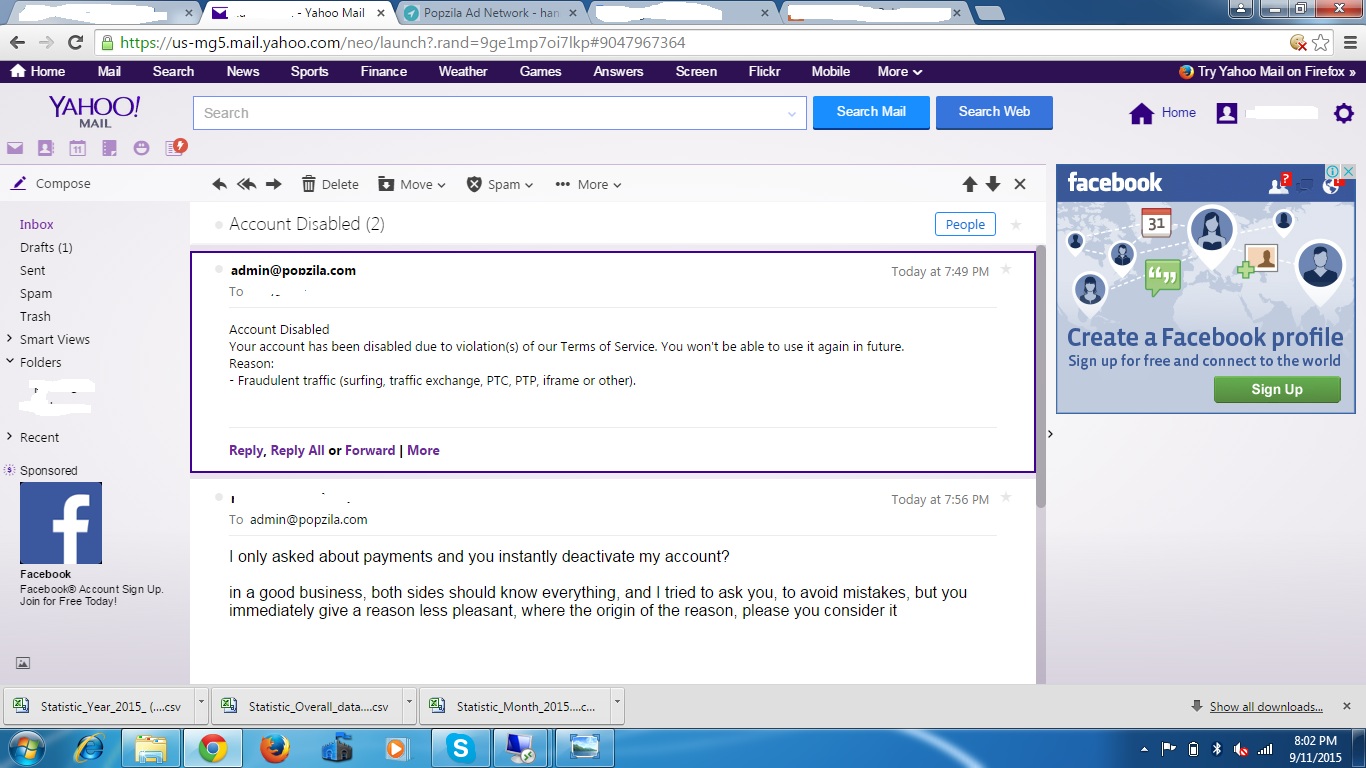The width and height of the screenshot is (1366, 768).
Task: Open the settings gear icon
Action: (x=1344, y=113)
